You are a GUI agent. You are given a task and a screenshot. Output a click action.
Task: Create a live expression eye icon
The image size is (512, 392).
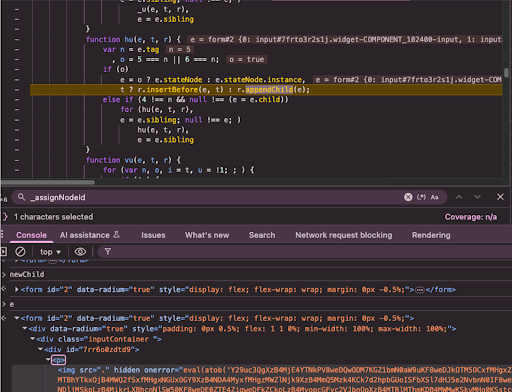(x=80, y=251)
